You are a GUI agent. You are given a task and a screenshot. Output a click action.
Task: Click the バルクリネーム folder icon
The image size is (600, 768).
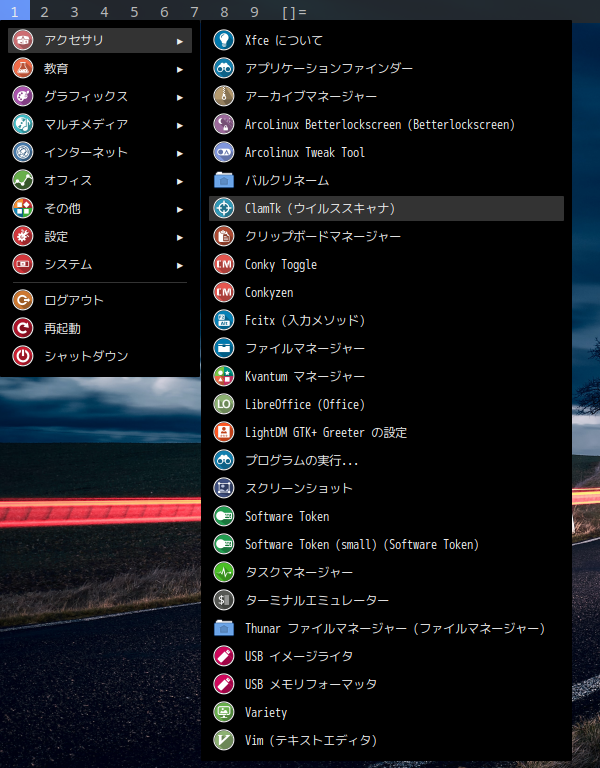pos(224,180)
